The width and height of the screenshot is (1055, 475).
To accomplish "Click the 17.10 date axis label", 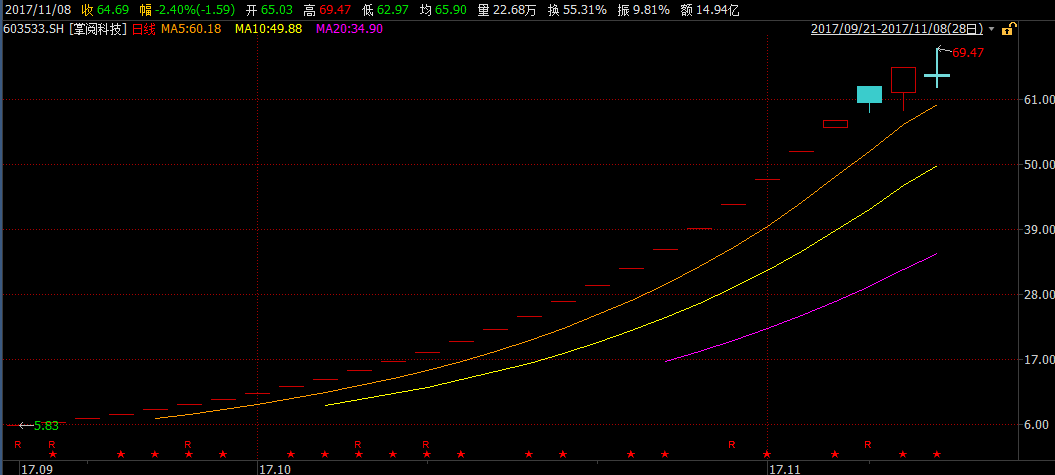I will pos(274,467).
